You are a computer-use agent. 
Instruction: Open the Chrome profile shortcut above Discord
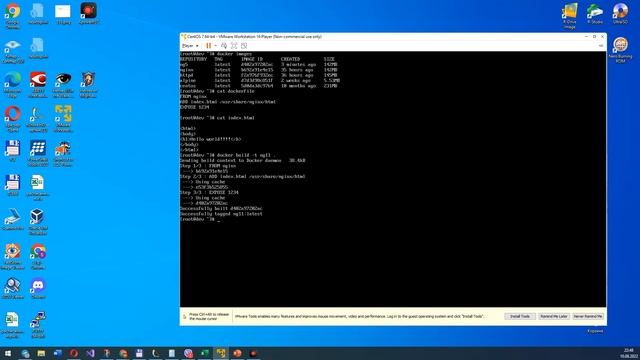(38, 256)
